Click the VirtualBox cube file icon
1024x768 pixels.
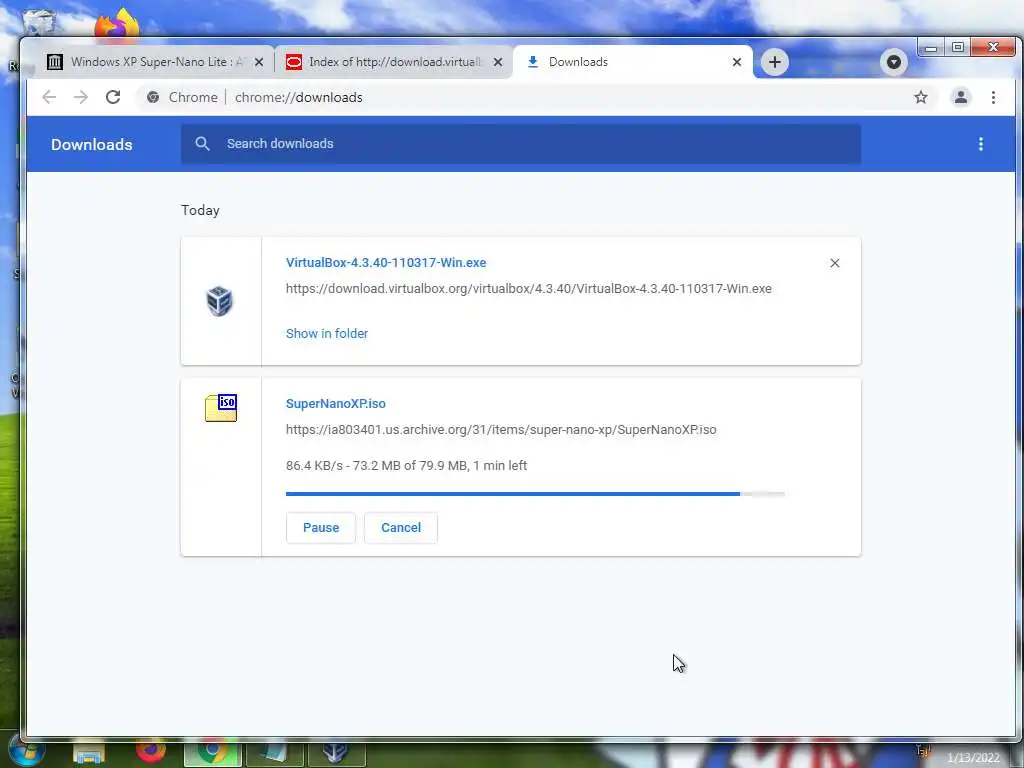[x=219, y=301]
